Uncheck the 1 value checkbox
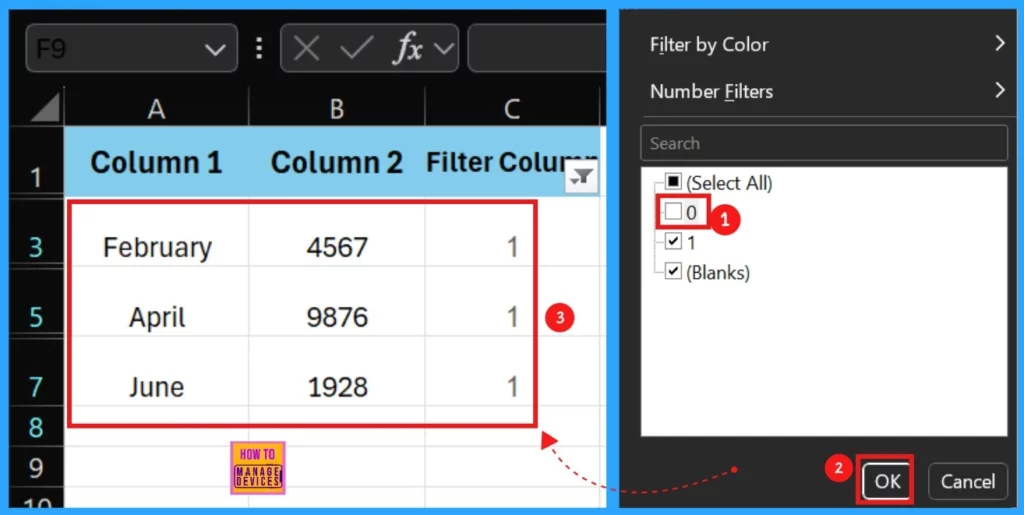1024x515 pixels. pos(673,242)
